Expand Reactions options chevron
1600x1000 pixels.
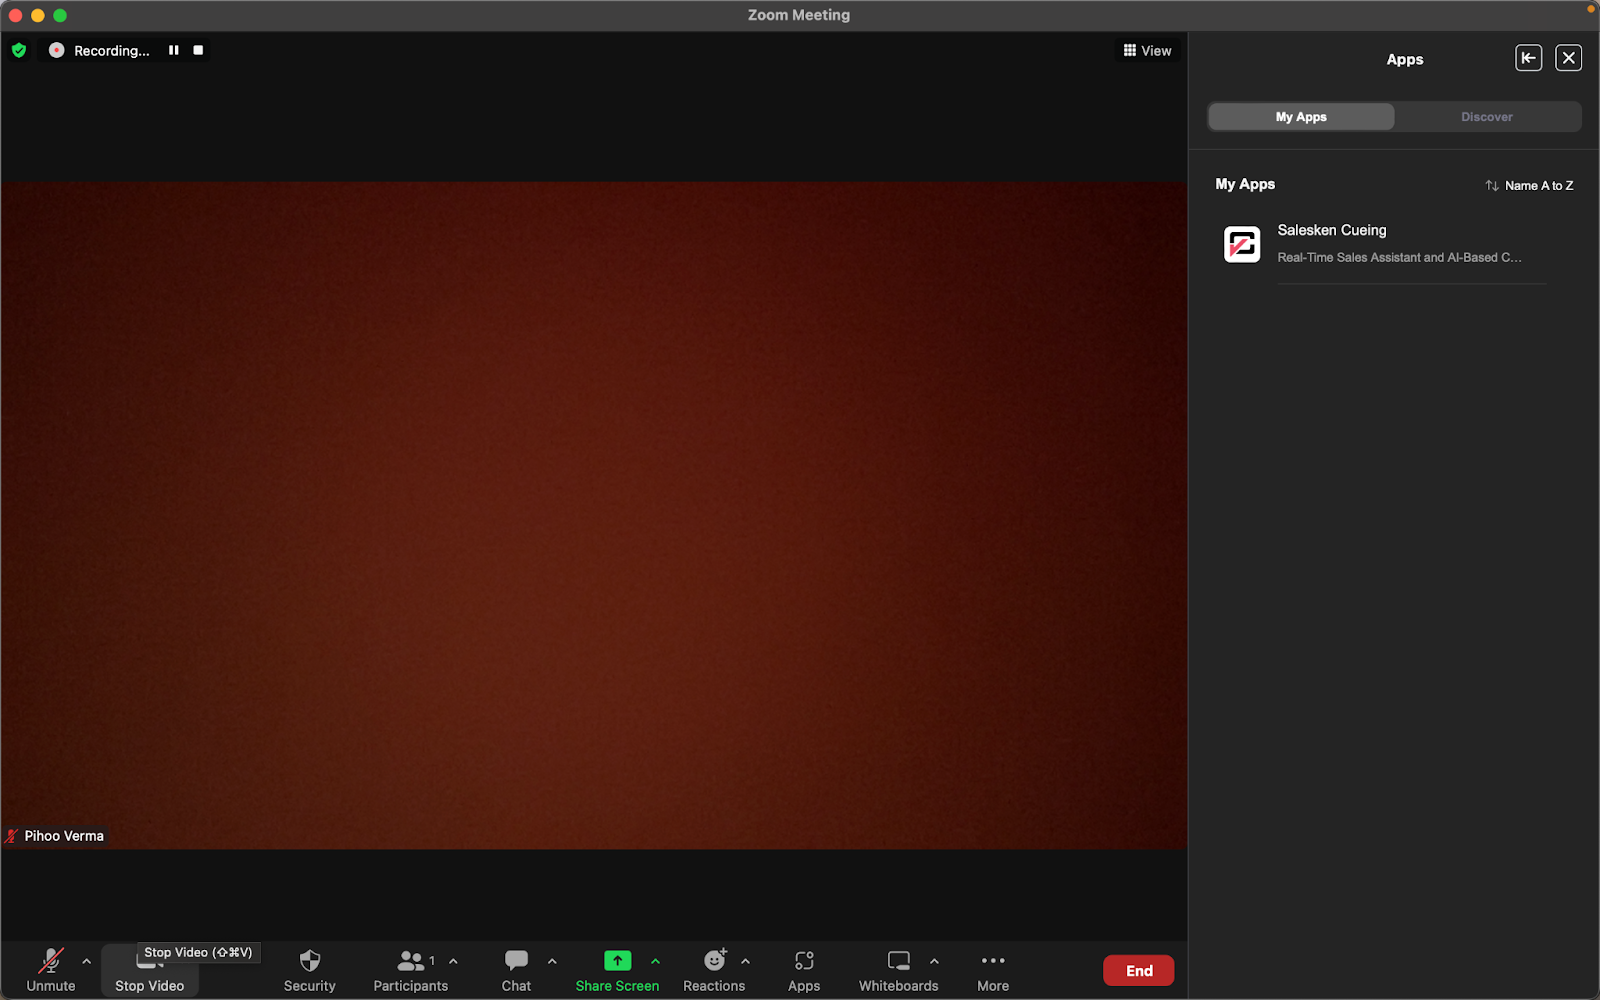coord(746,962)
